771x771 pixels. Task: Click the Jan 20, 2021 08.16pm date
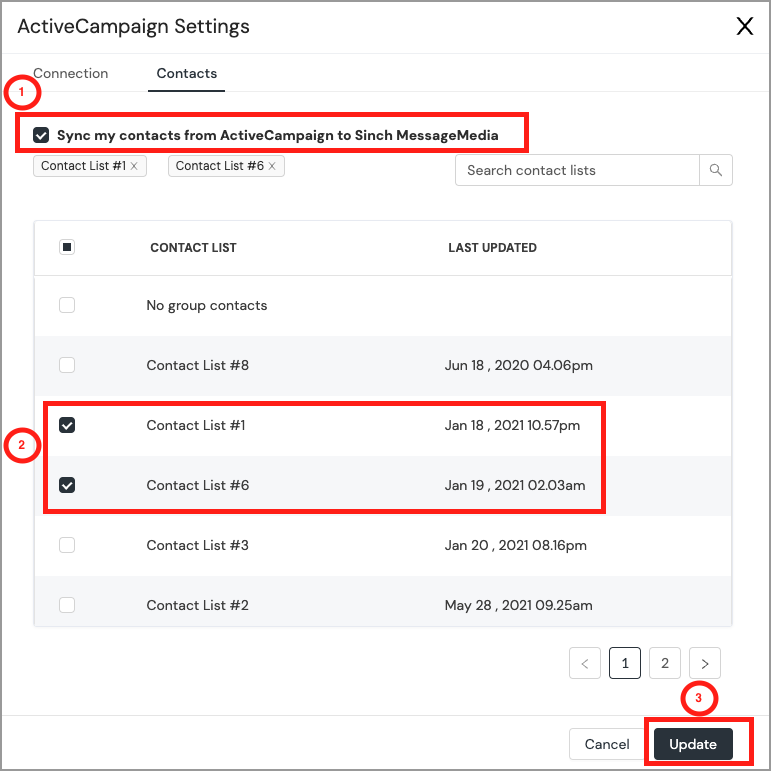tap(516, 545)
